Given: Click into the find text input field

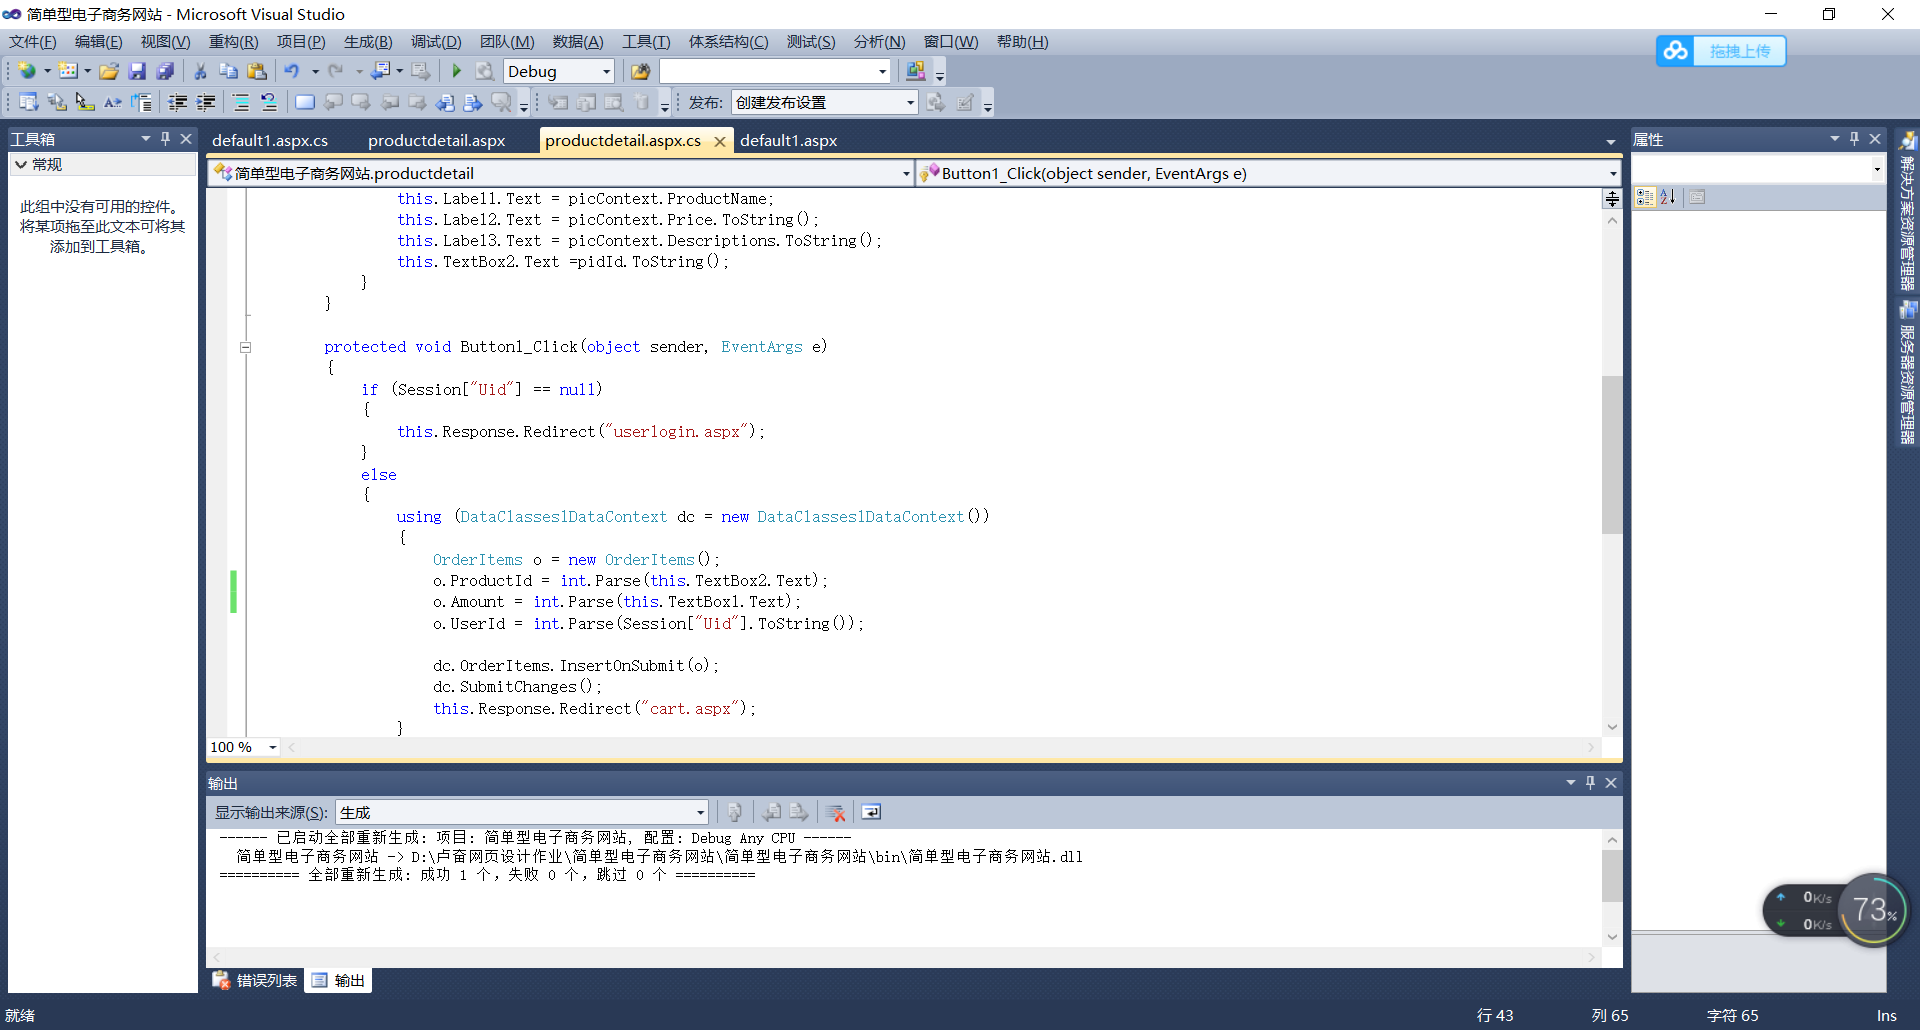Looking at the screenshot, I should (766, 71).
